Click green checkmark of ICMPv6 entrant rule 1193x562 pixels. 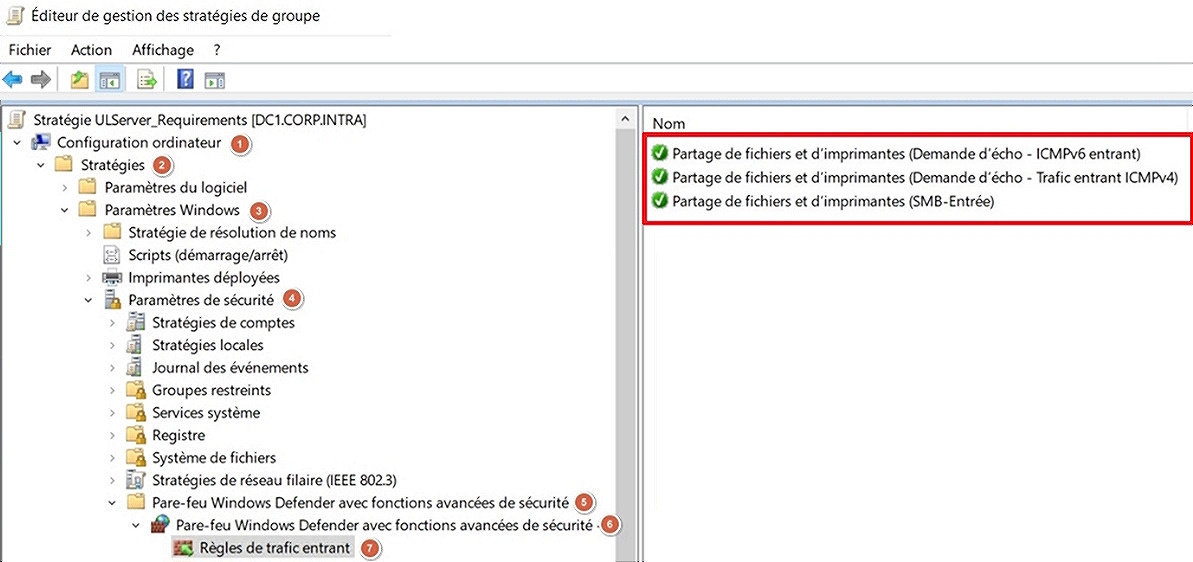tap(660, 153)
